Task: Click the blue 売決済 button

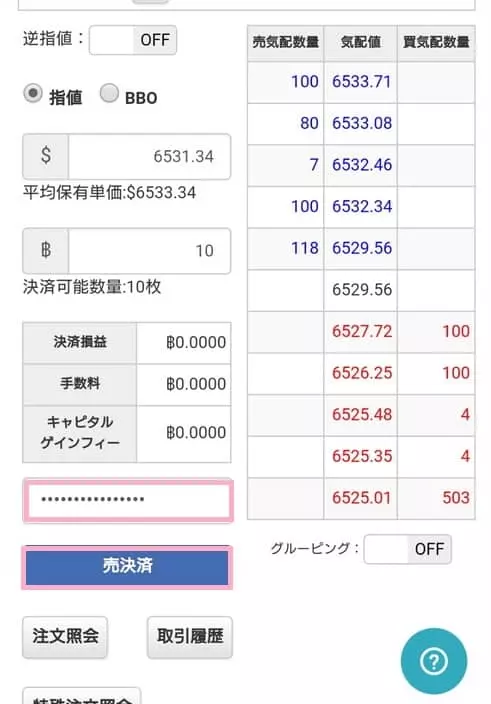Action: 127,566
